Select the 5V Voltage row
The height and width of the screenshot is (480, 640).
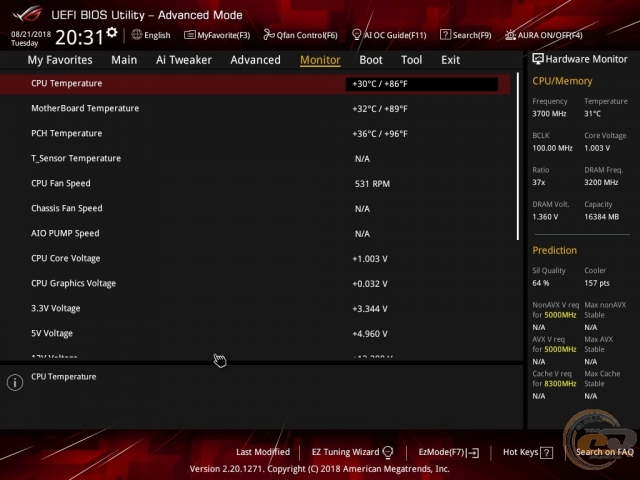(255, 333)
